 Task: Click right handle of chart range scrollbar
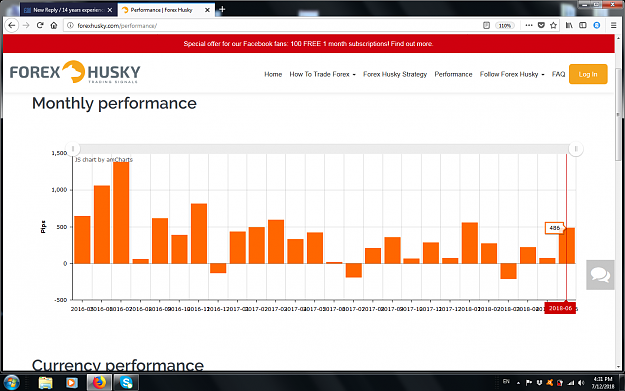(x=576, y=149)
